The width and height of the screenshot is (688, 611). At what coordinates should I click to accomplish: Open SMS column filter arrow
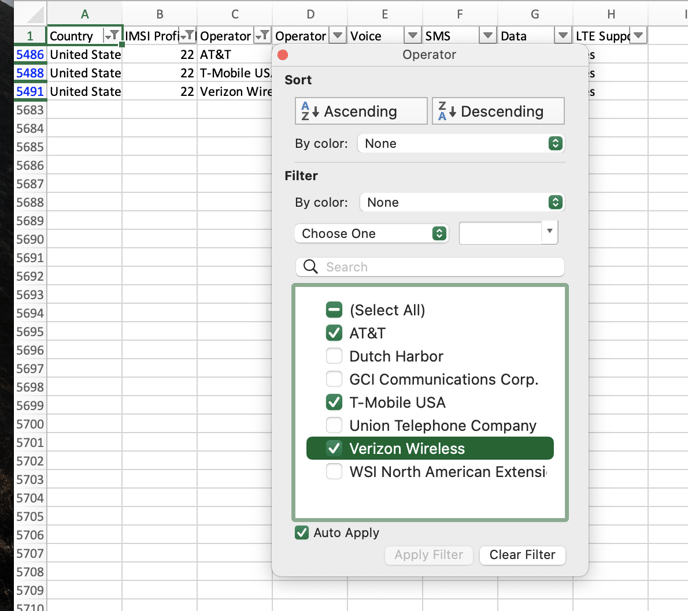487,36
